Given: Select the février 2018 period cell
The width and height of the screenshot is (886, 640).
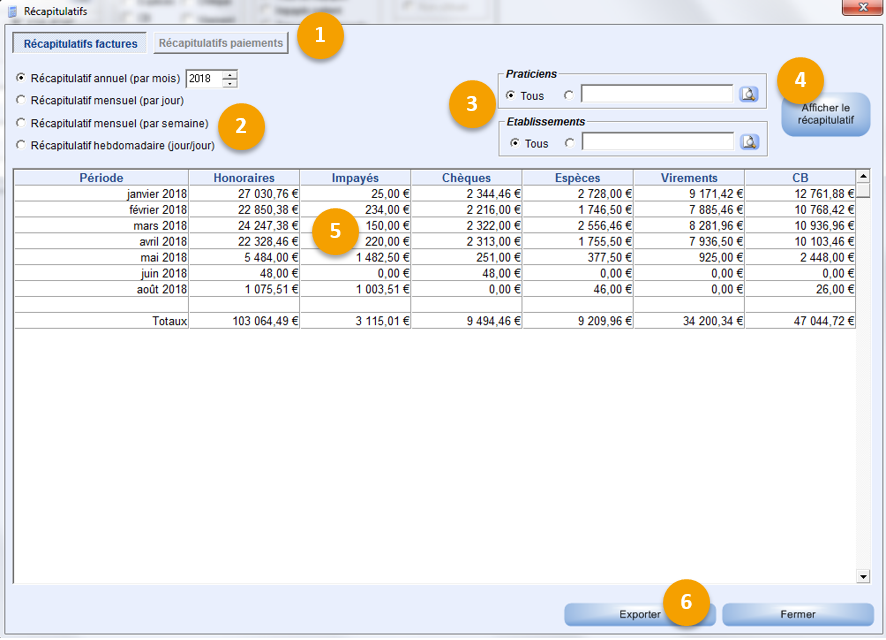Looking at the screenshot, I should click(x=101, y=210).
